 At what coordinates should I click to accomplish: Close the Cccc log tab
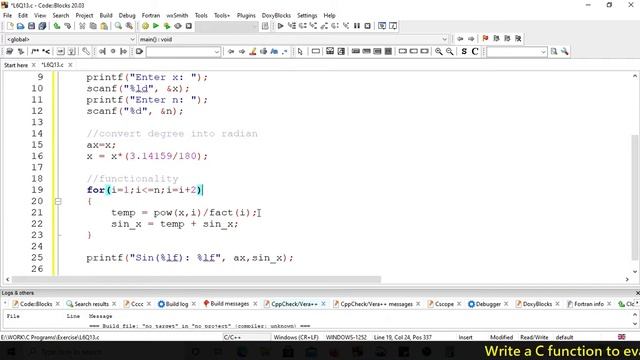tap(149, 304)
